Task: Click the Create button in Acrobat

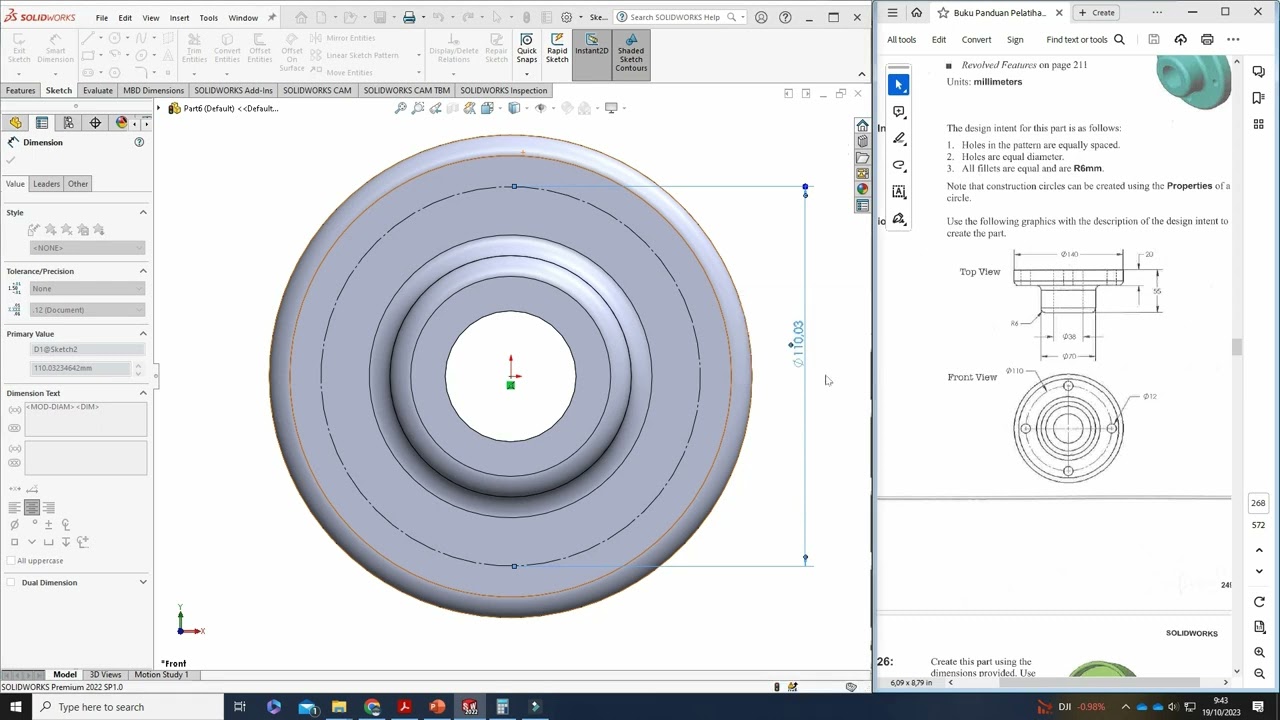Action: (1097, 13)
